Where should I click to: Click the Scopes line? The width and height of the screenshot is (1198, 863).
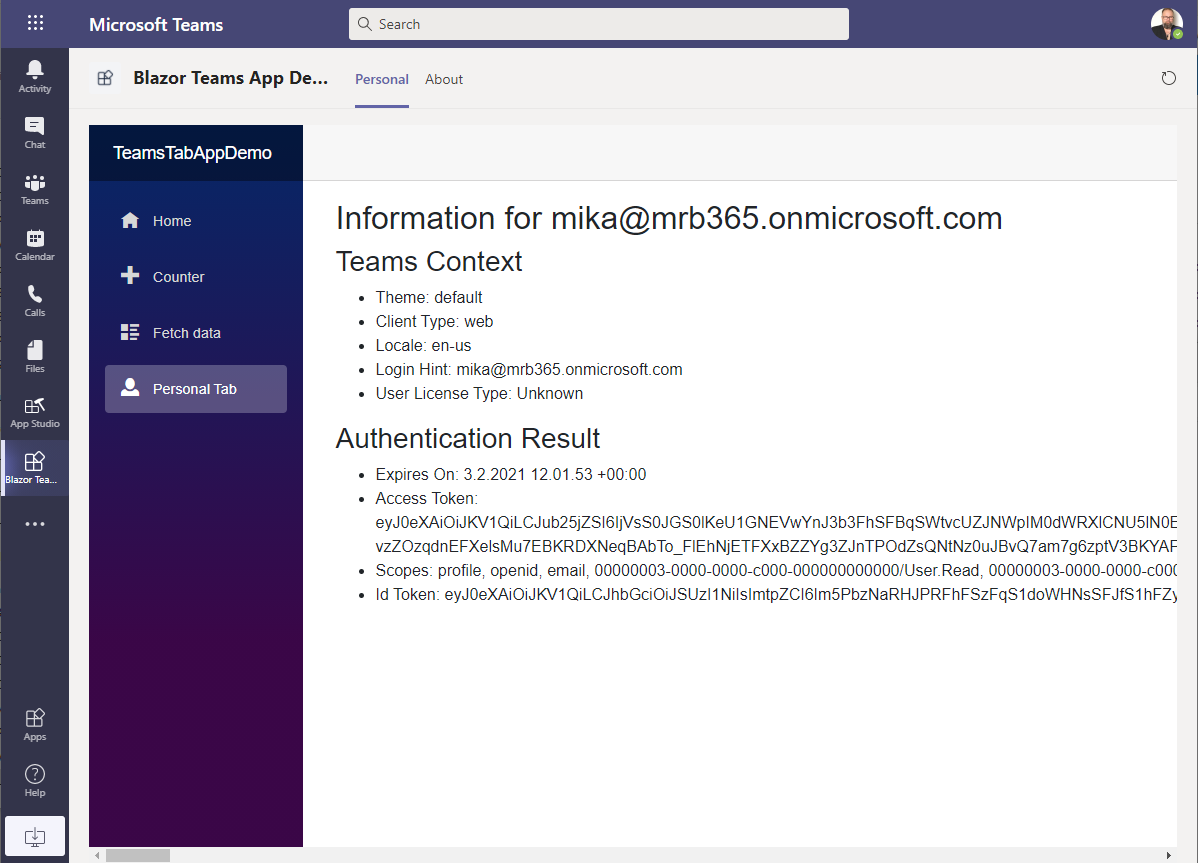pyautogui.click(x=775, y=570)
